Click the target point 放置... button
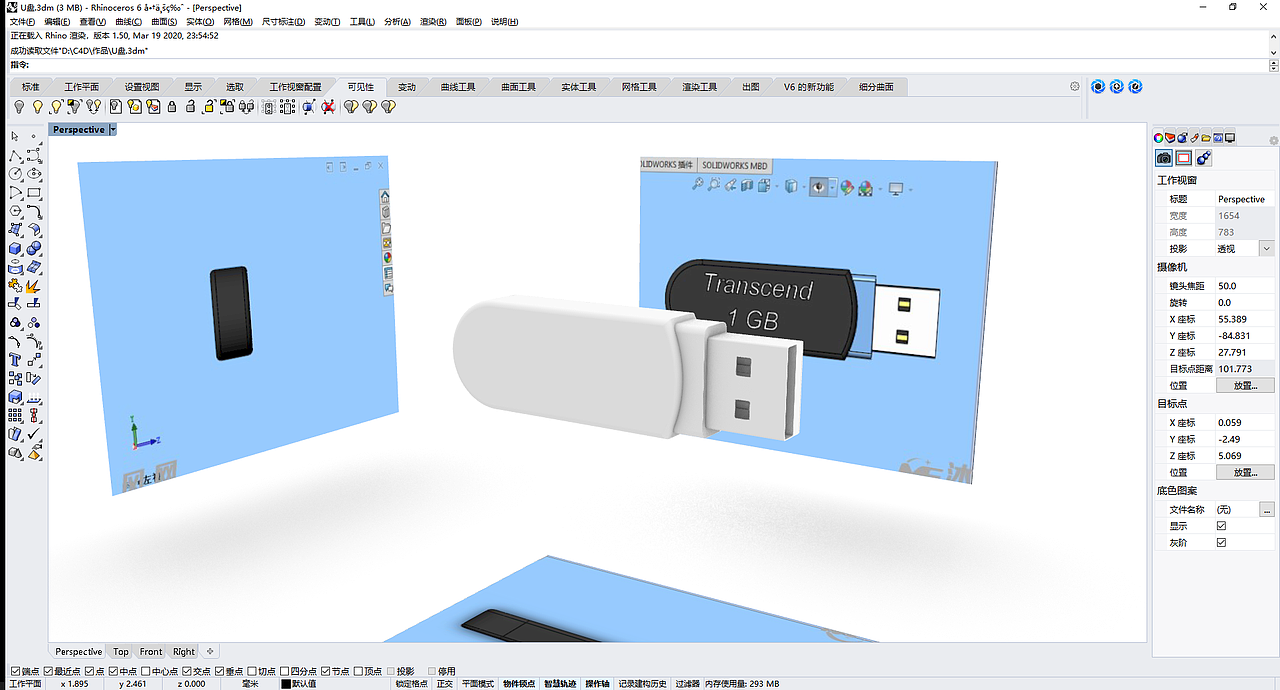Image resolution: width=1280 pixels, height=690 pixels. [x=1245, y=473]
